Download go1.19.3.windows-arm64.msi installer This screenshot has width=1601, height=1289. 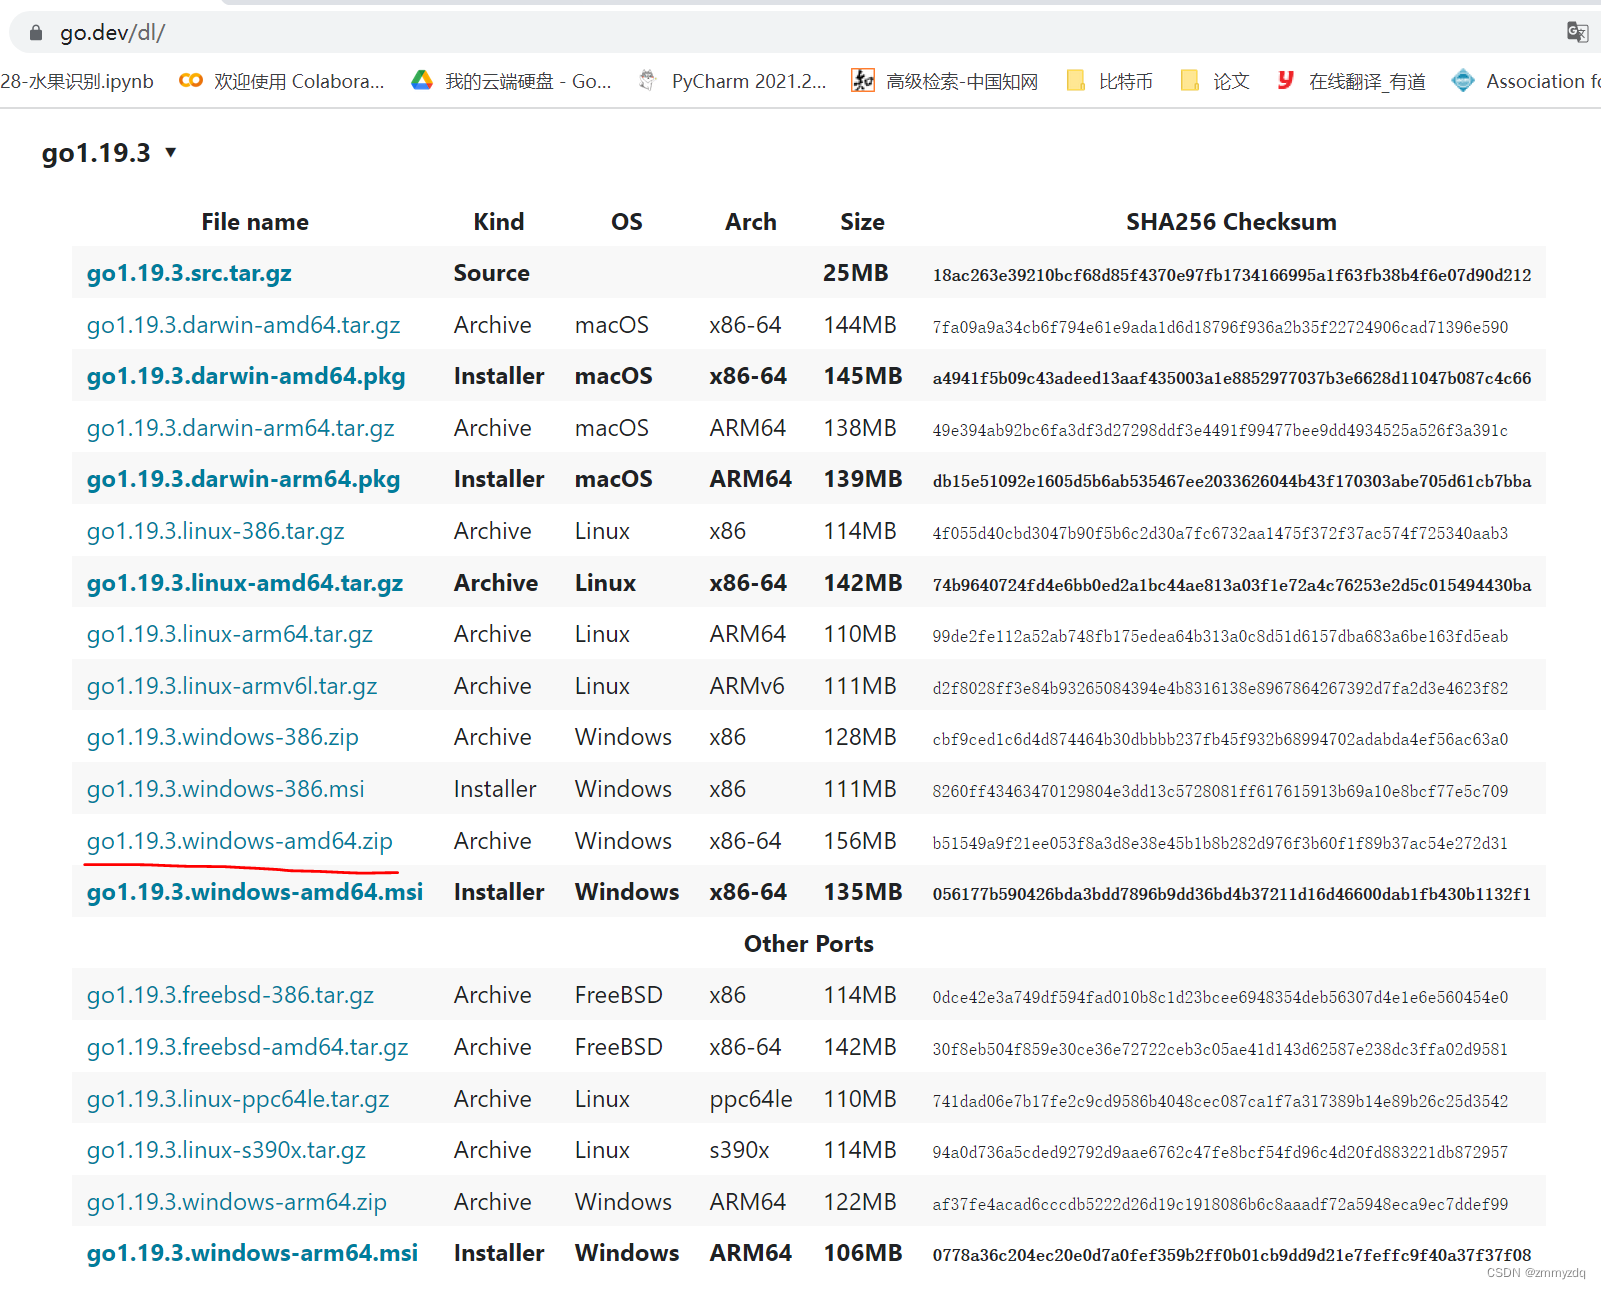pyautogui.click(x=252, y=1253)
